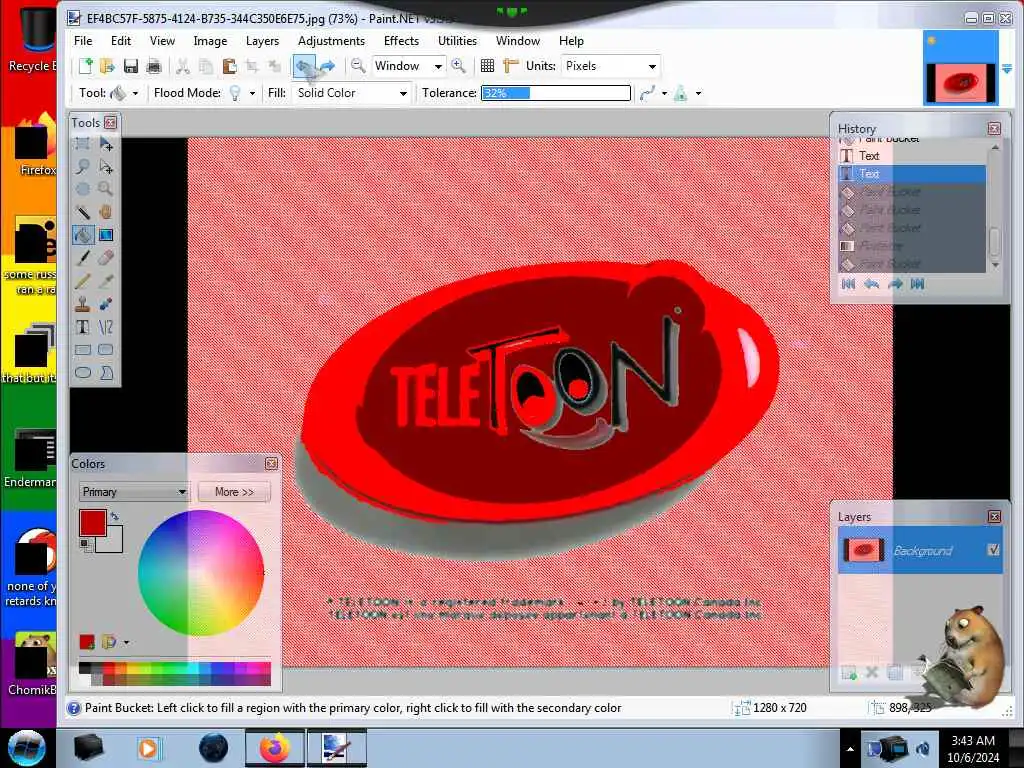
Task: Click History rewind to first step button
Action: click(x=848, y=283)
